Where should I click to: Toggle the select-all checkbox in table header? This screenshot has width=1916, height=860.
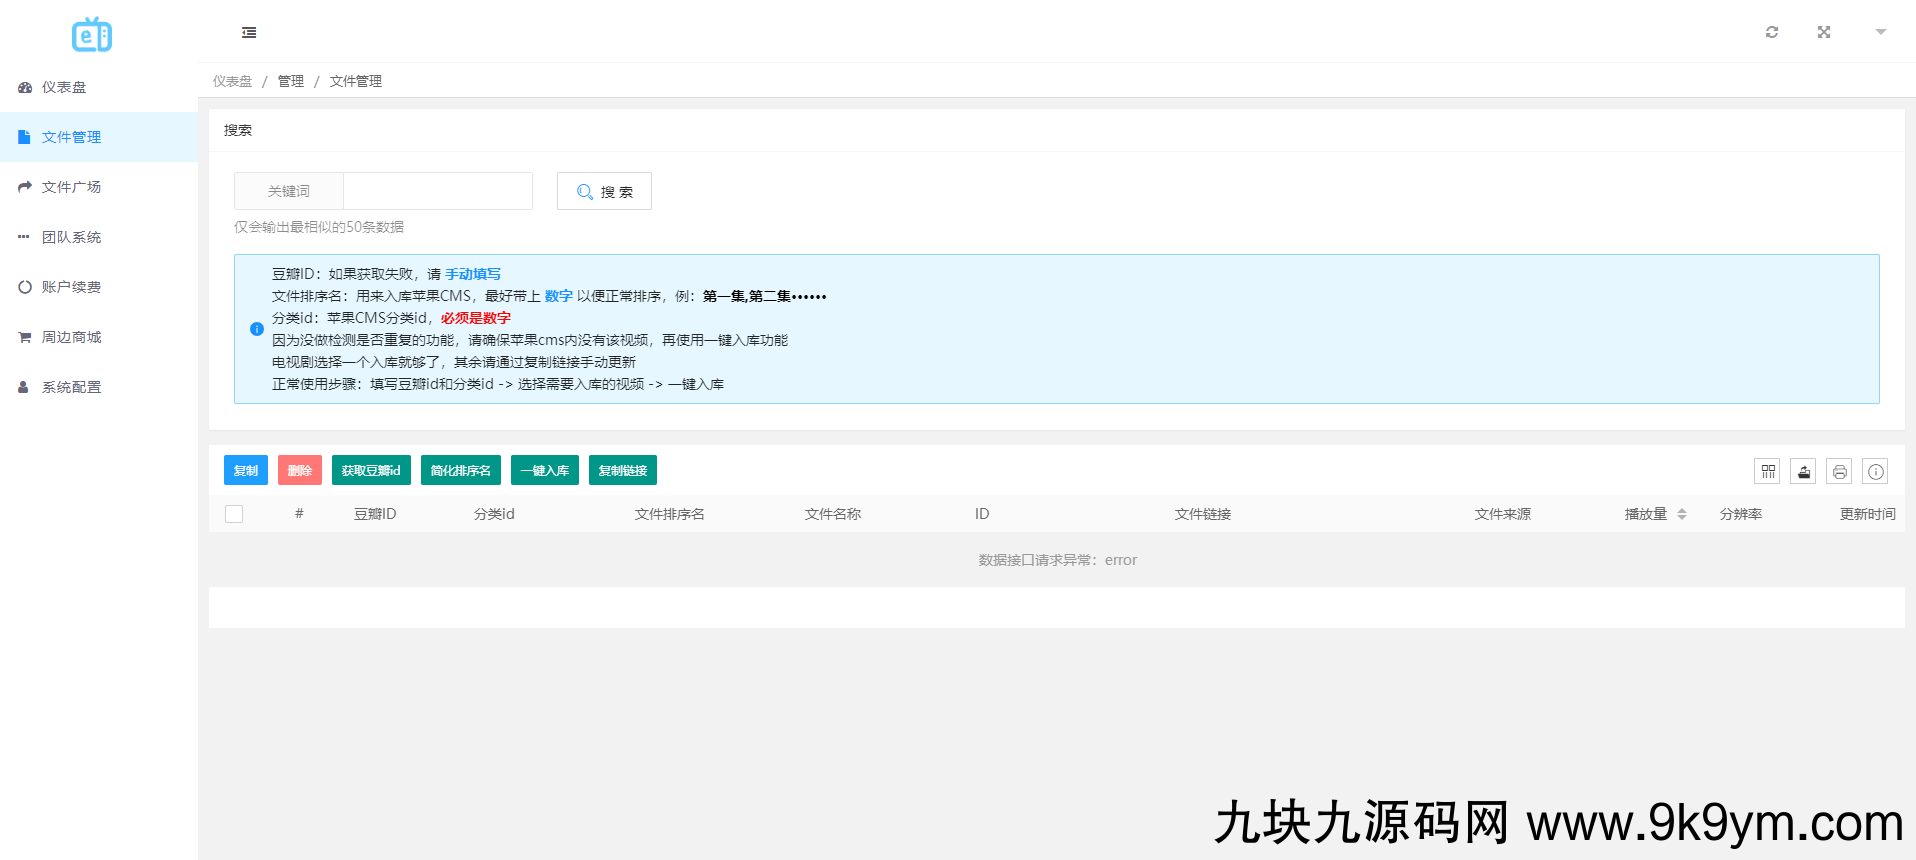pyautogui.click(x=234, y=514)
